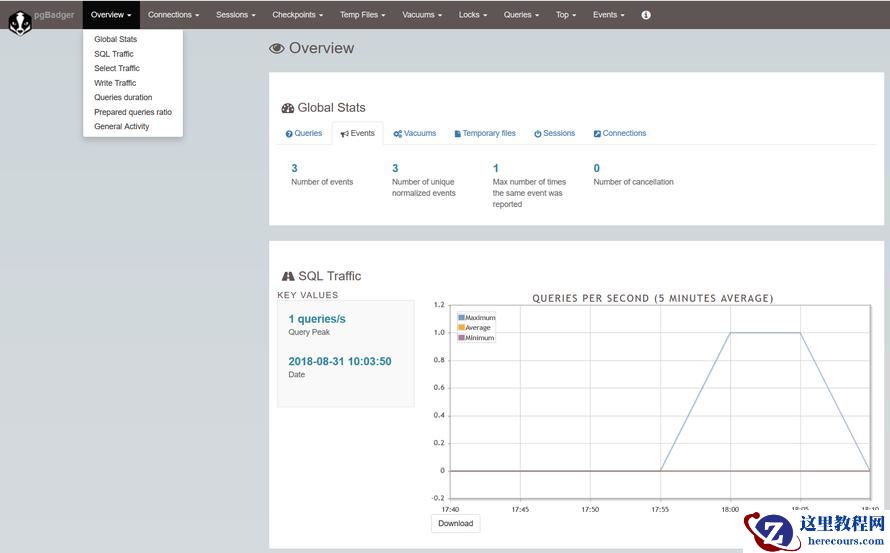Click the cogs icon on Vacuums tab
The height and width of the screenshot is (553, 890).
click(397, 134)
